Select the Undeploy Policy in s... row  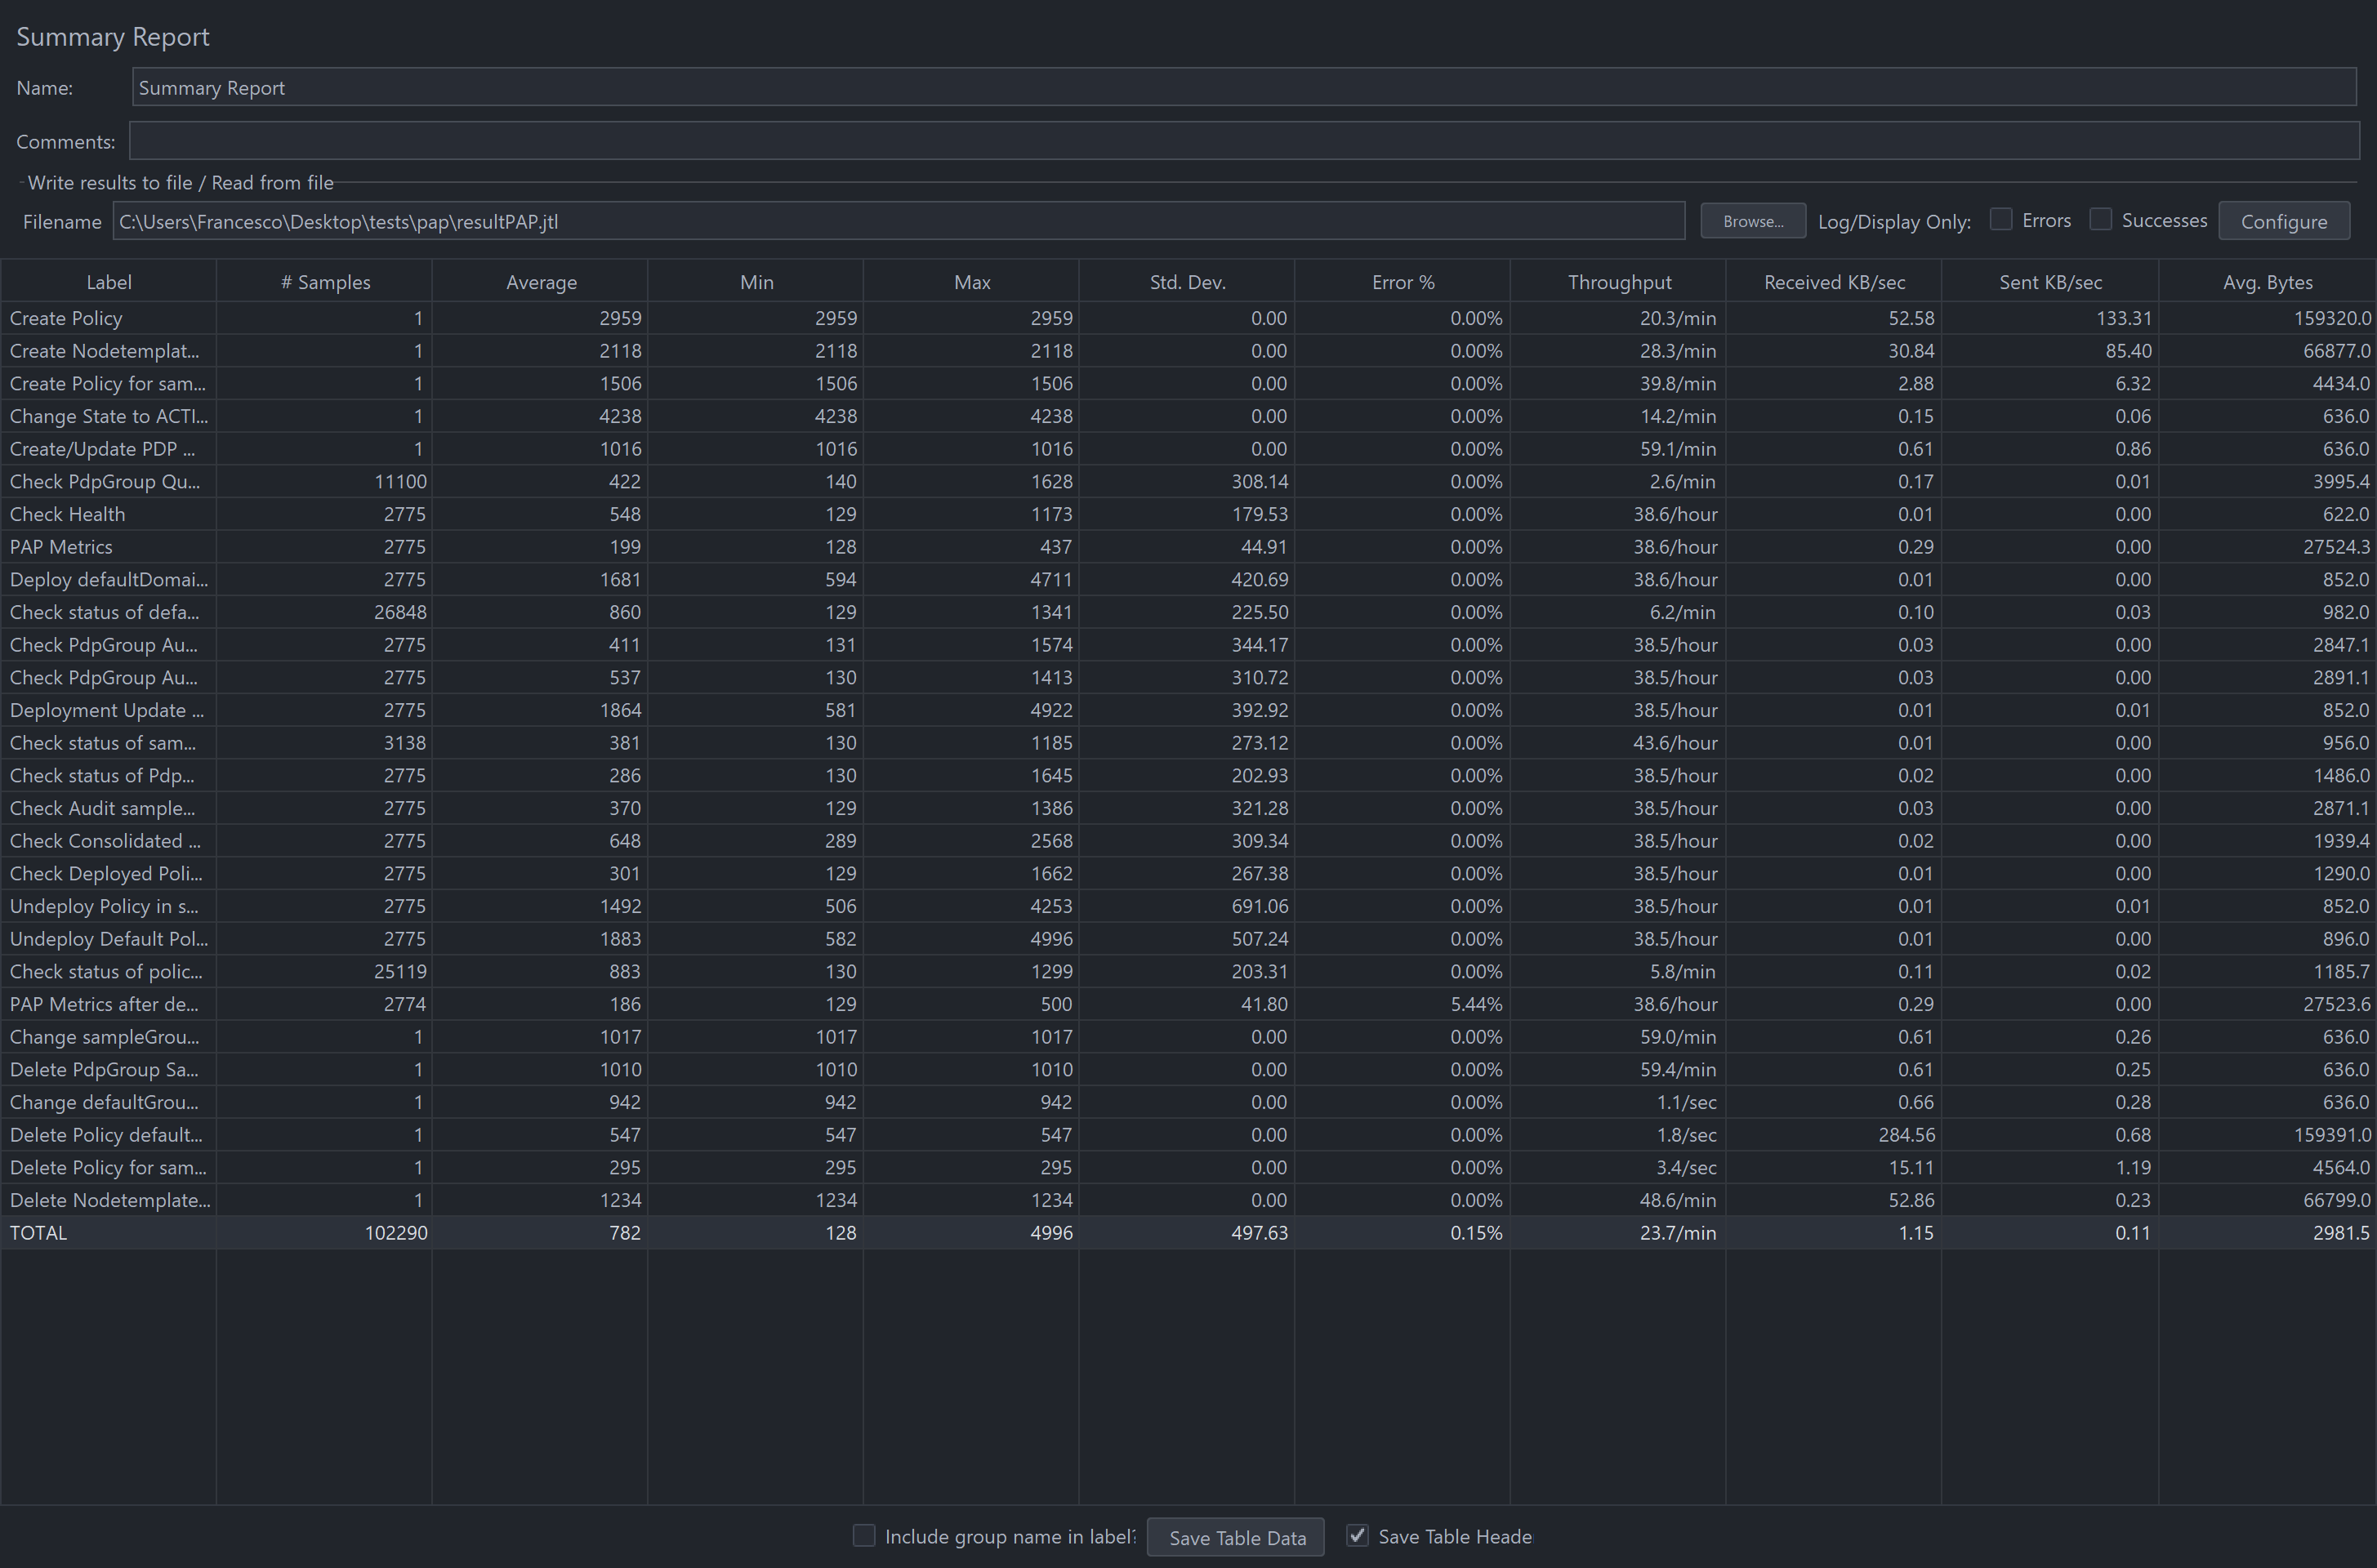point(1188,906)
